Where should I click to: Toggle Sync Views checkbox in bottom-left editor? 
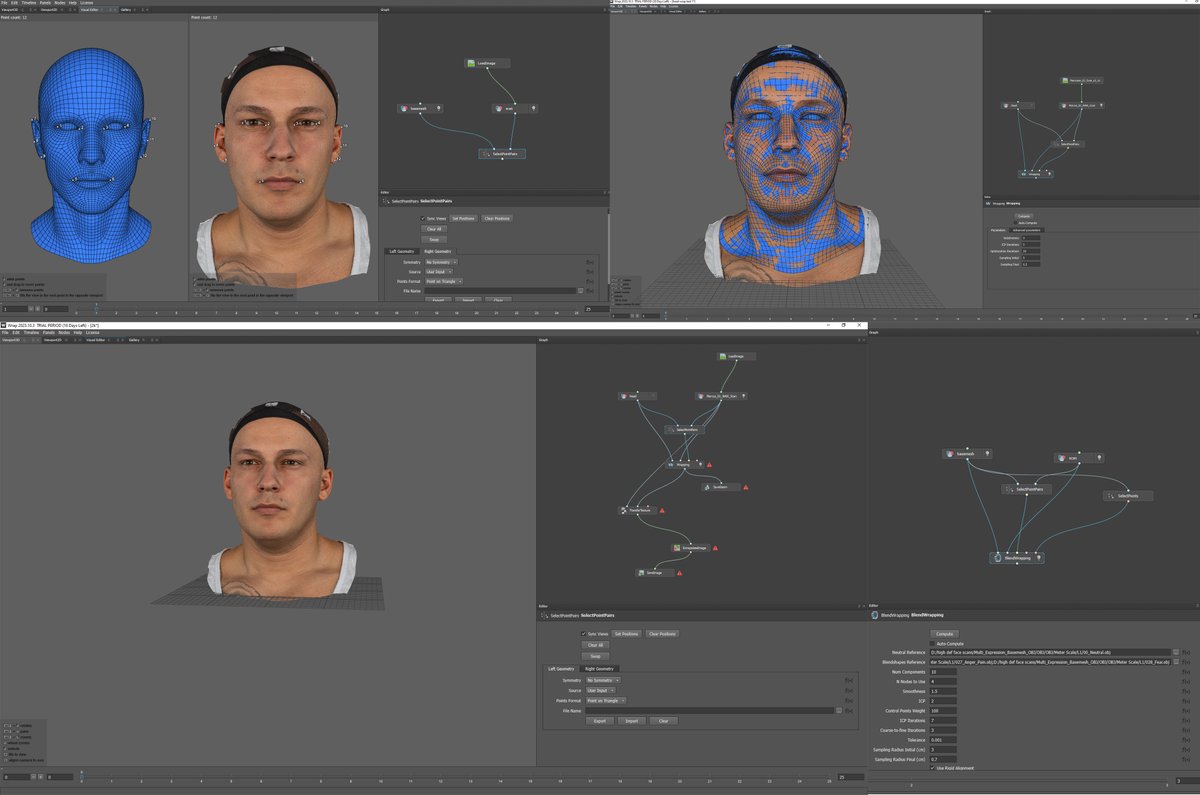pyautogui.click(x=584, y=633)
